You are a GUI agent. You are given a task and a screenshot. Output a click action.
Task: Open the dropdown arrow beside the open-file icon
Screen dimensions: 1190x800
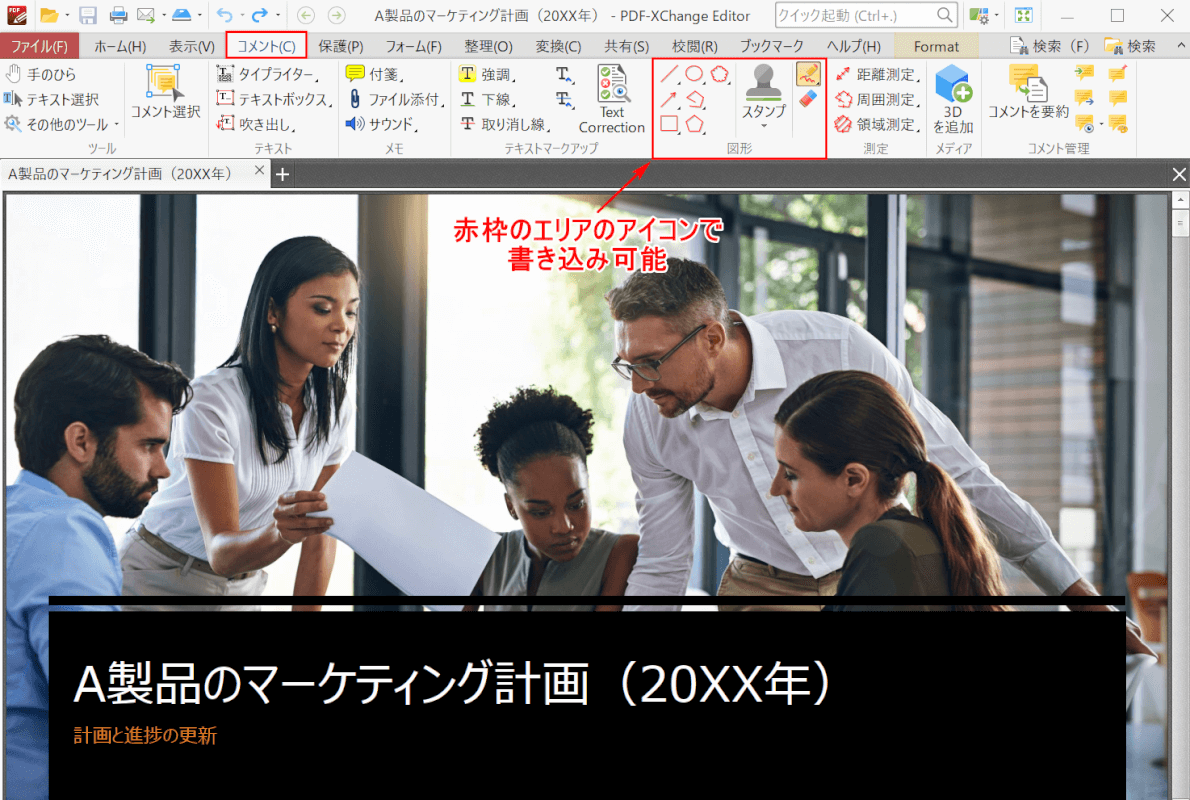[67, 15]
